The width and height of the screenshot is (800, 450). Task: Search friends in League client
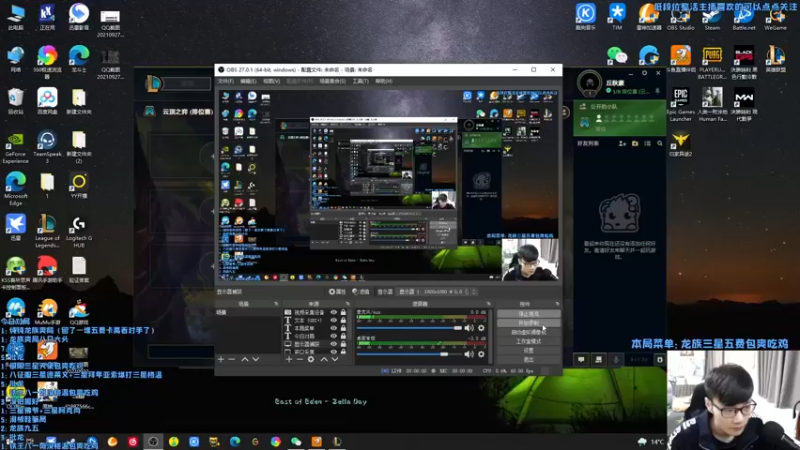click(x=660, y=144)
